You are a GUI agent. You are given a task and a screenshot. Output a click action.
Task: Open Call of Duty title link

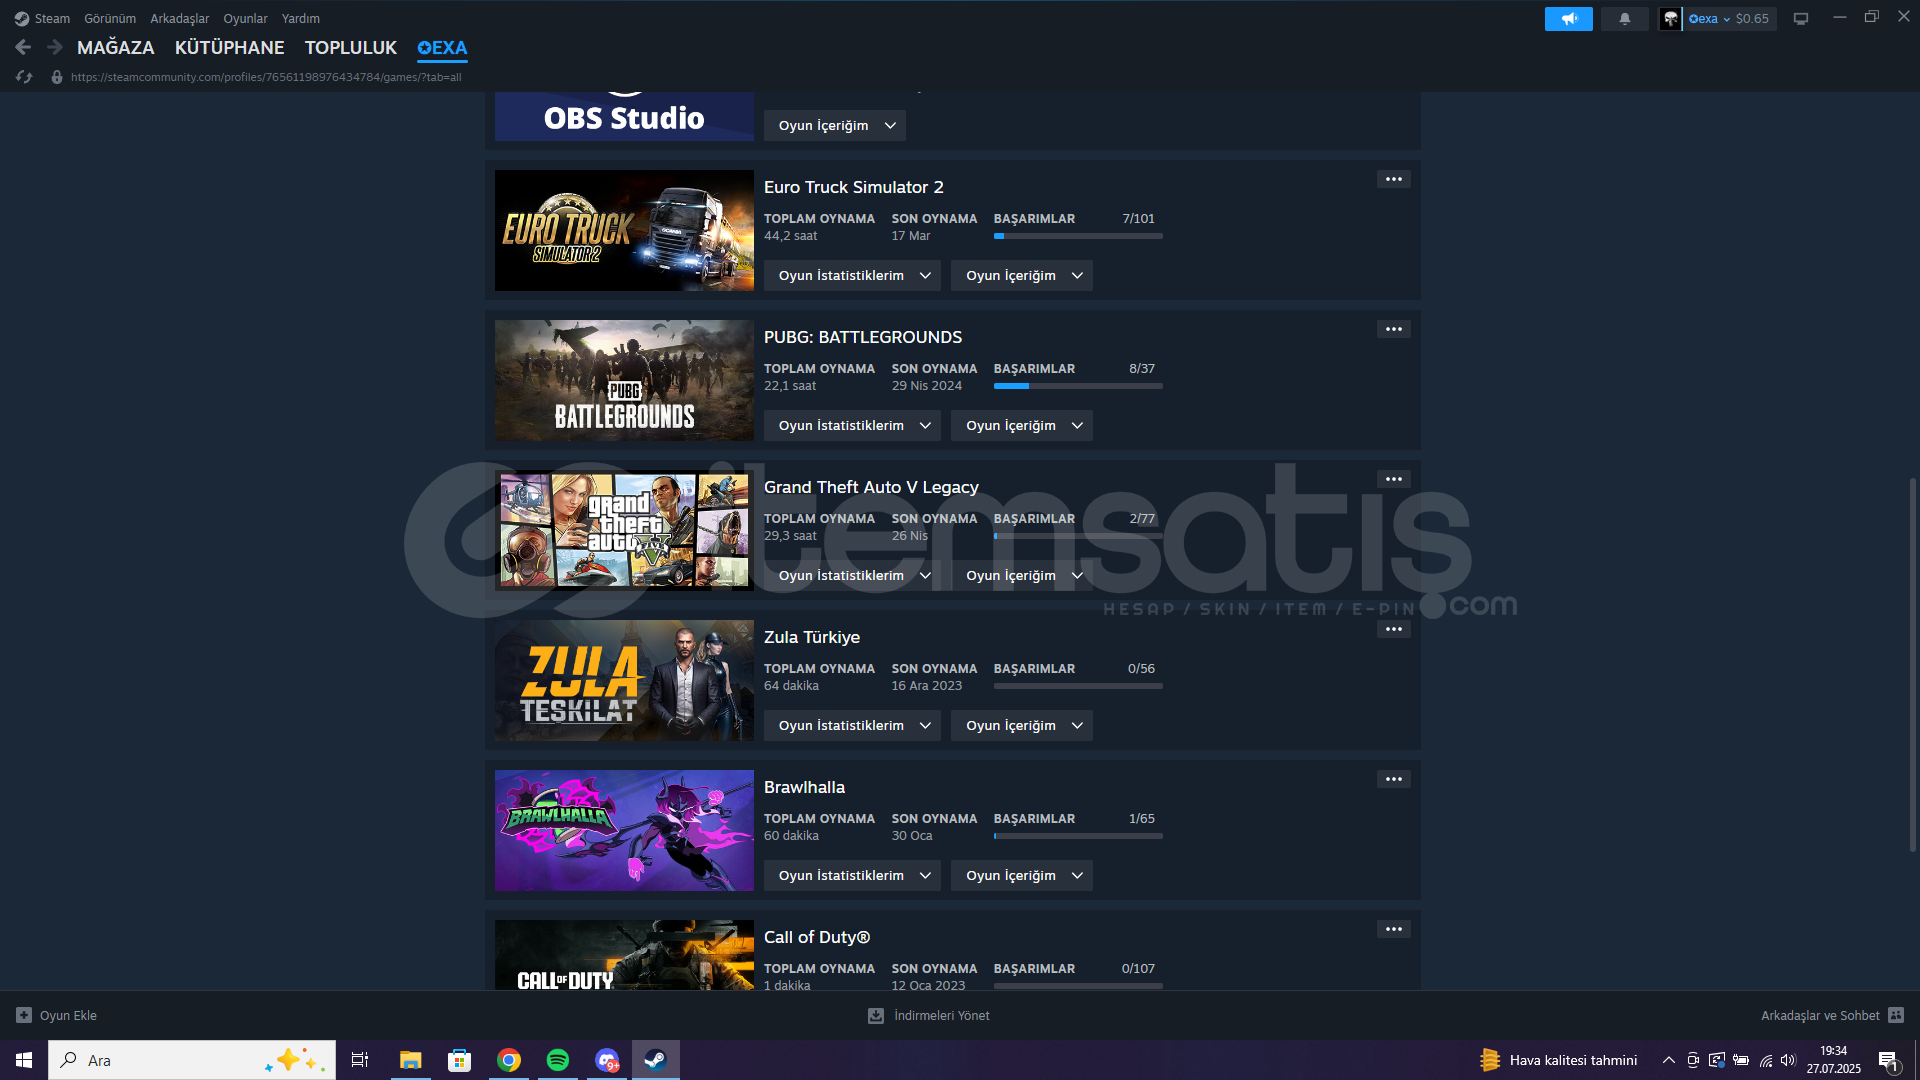click(x=817, y=937)
